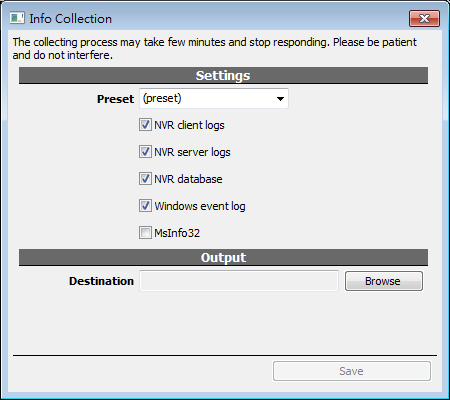Click the Save button
The image size is (450, 400).
[352, 371]
